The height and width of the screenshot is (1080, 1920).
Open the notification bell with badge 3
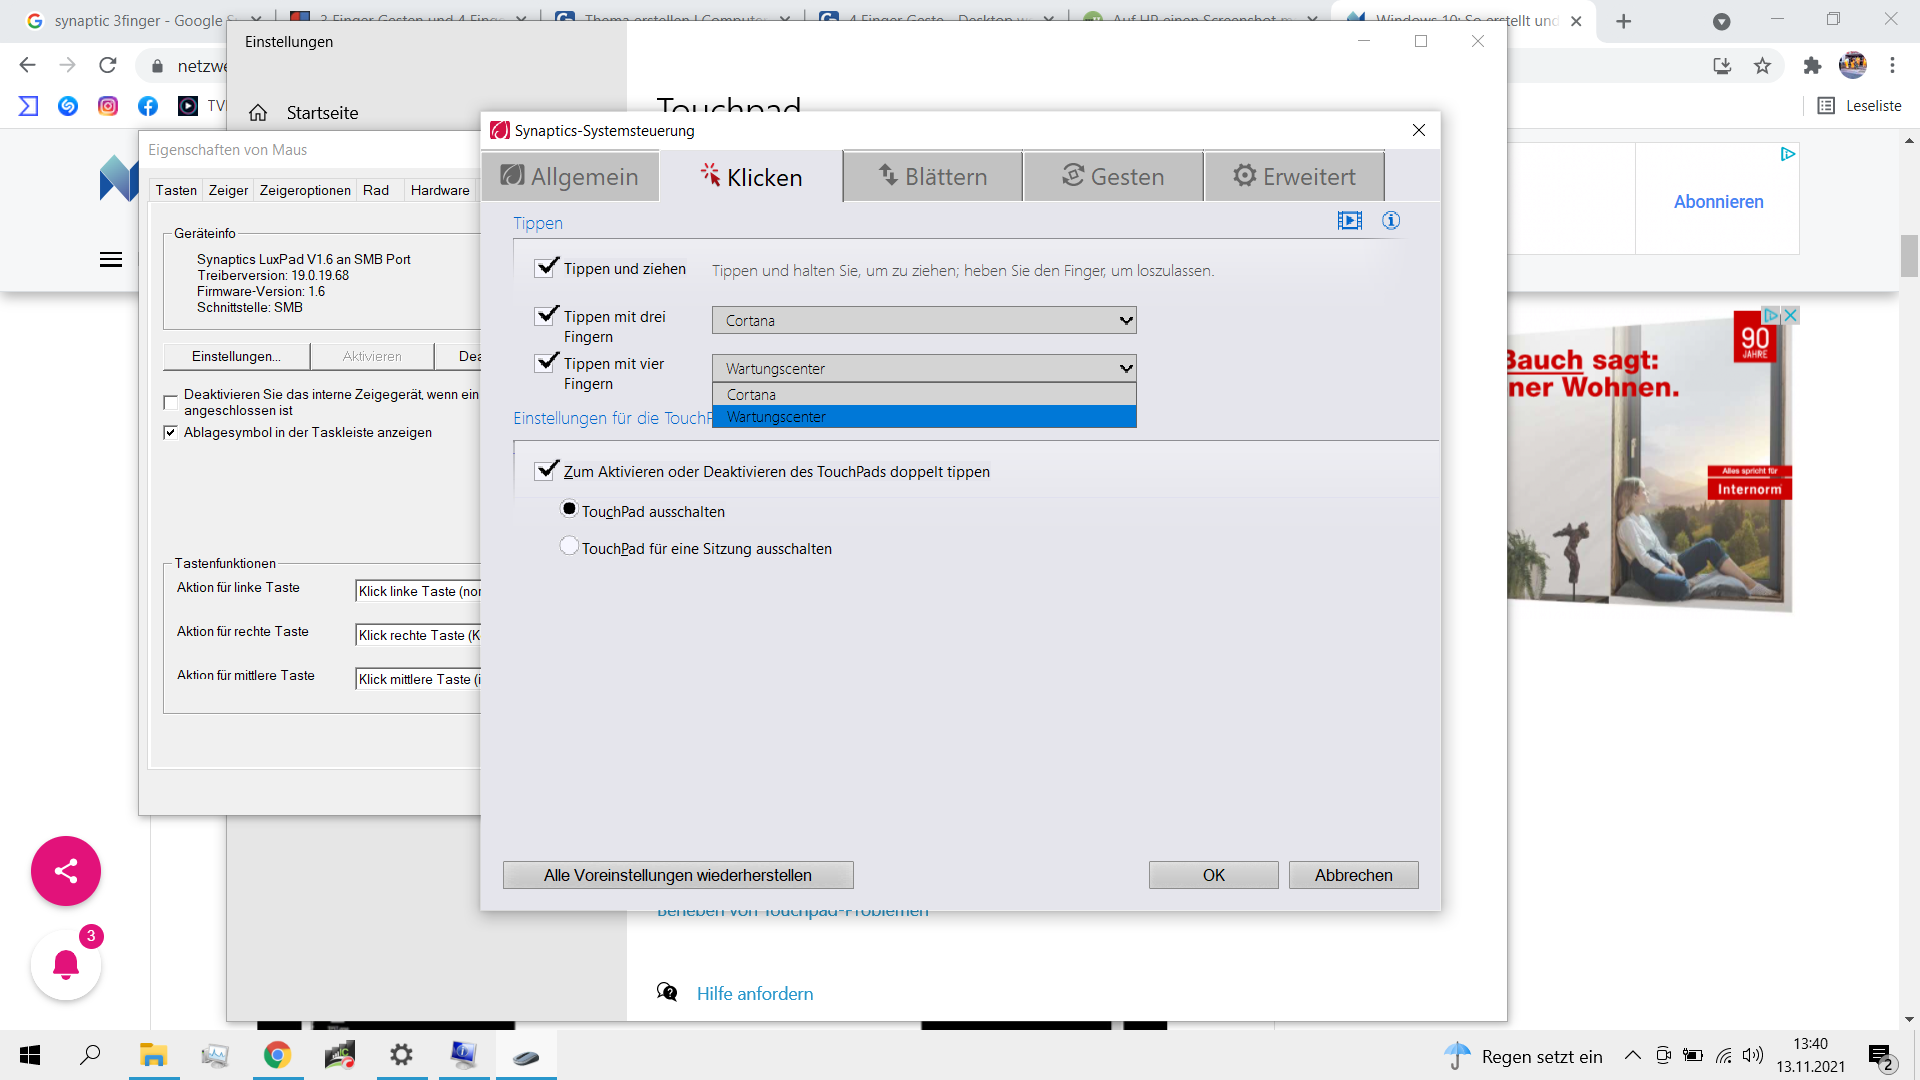pos(66,965)
